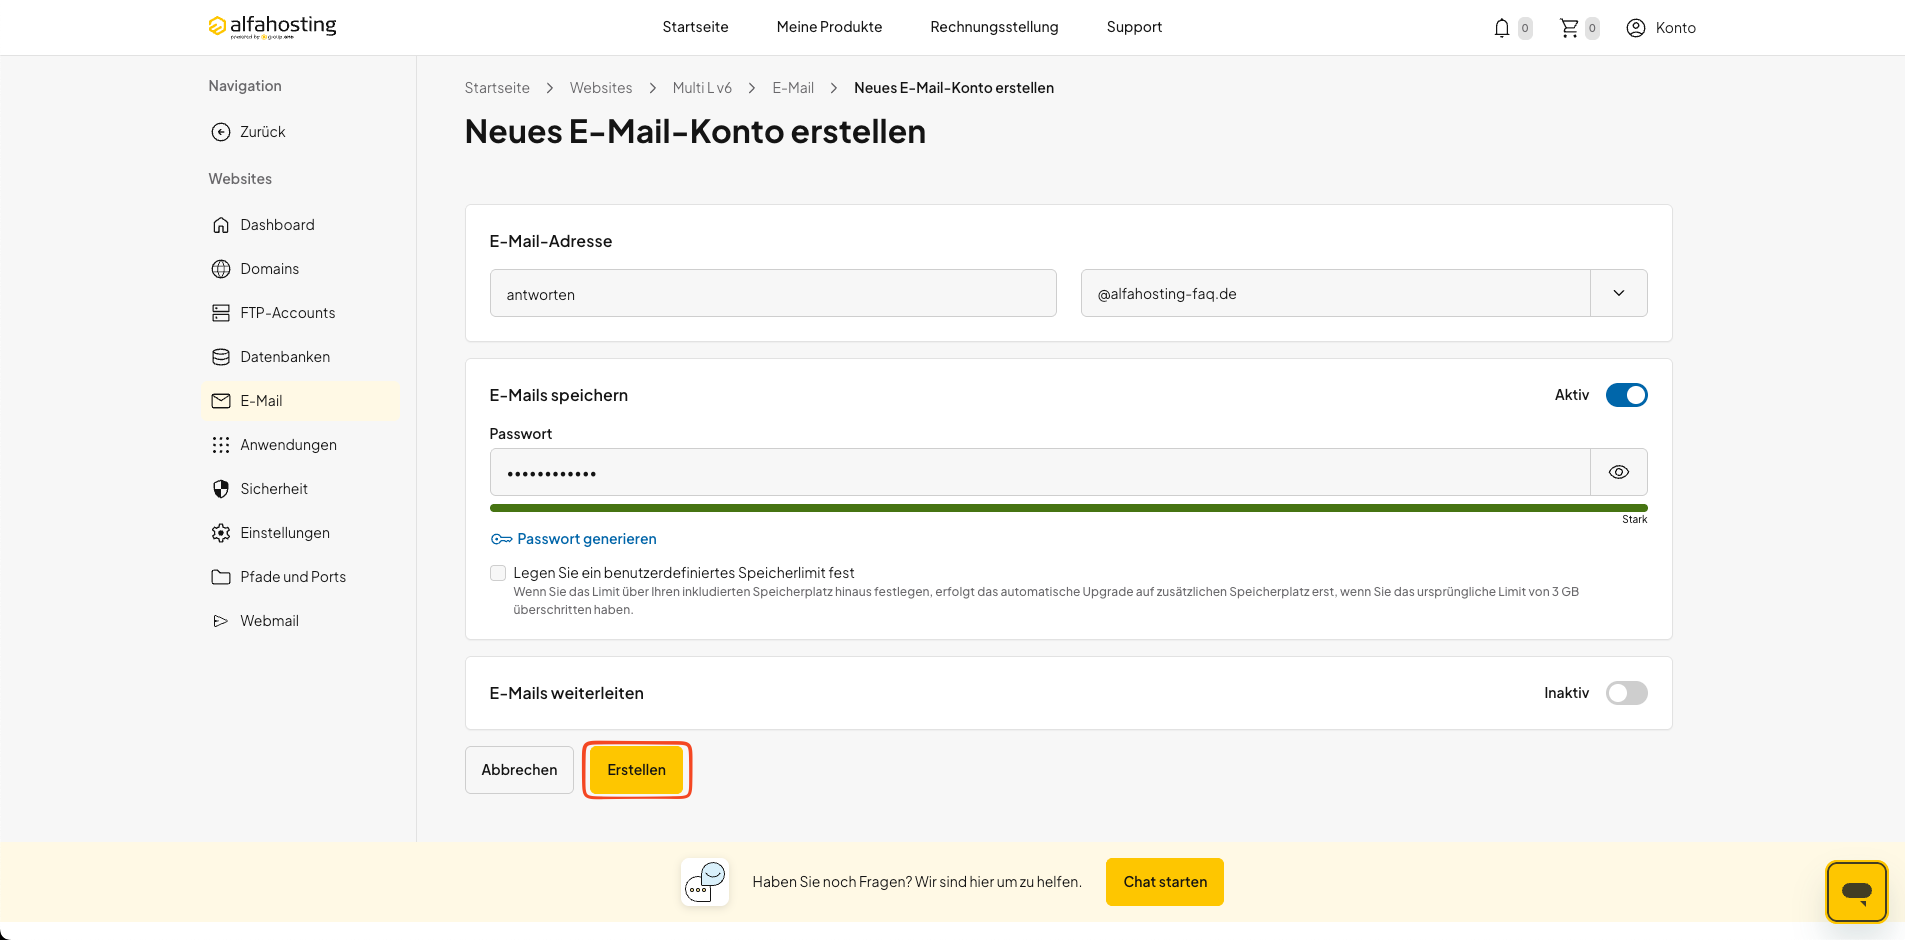Select Einstellungen in the sidebar
This screenshot has width=1905, height=940.
click(x=300, y=533)
